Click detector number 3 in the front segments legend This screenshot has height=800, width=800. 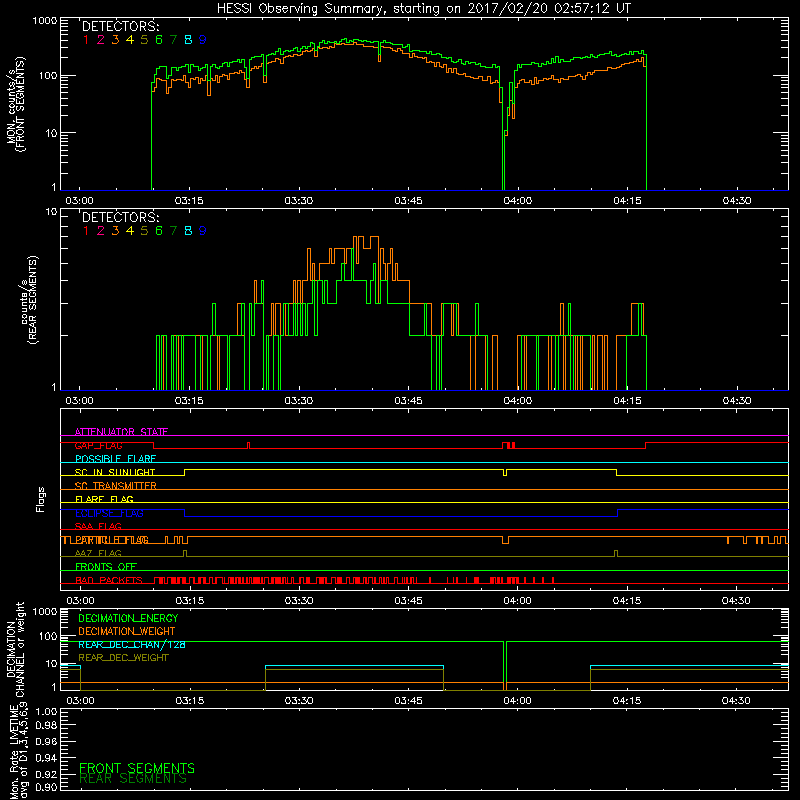pos(115,40)
